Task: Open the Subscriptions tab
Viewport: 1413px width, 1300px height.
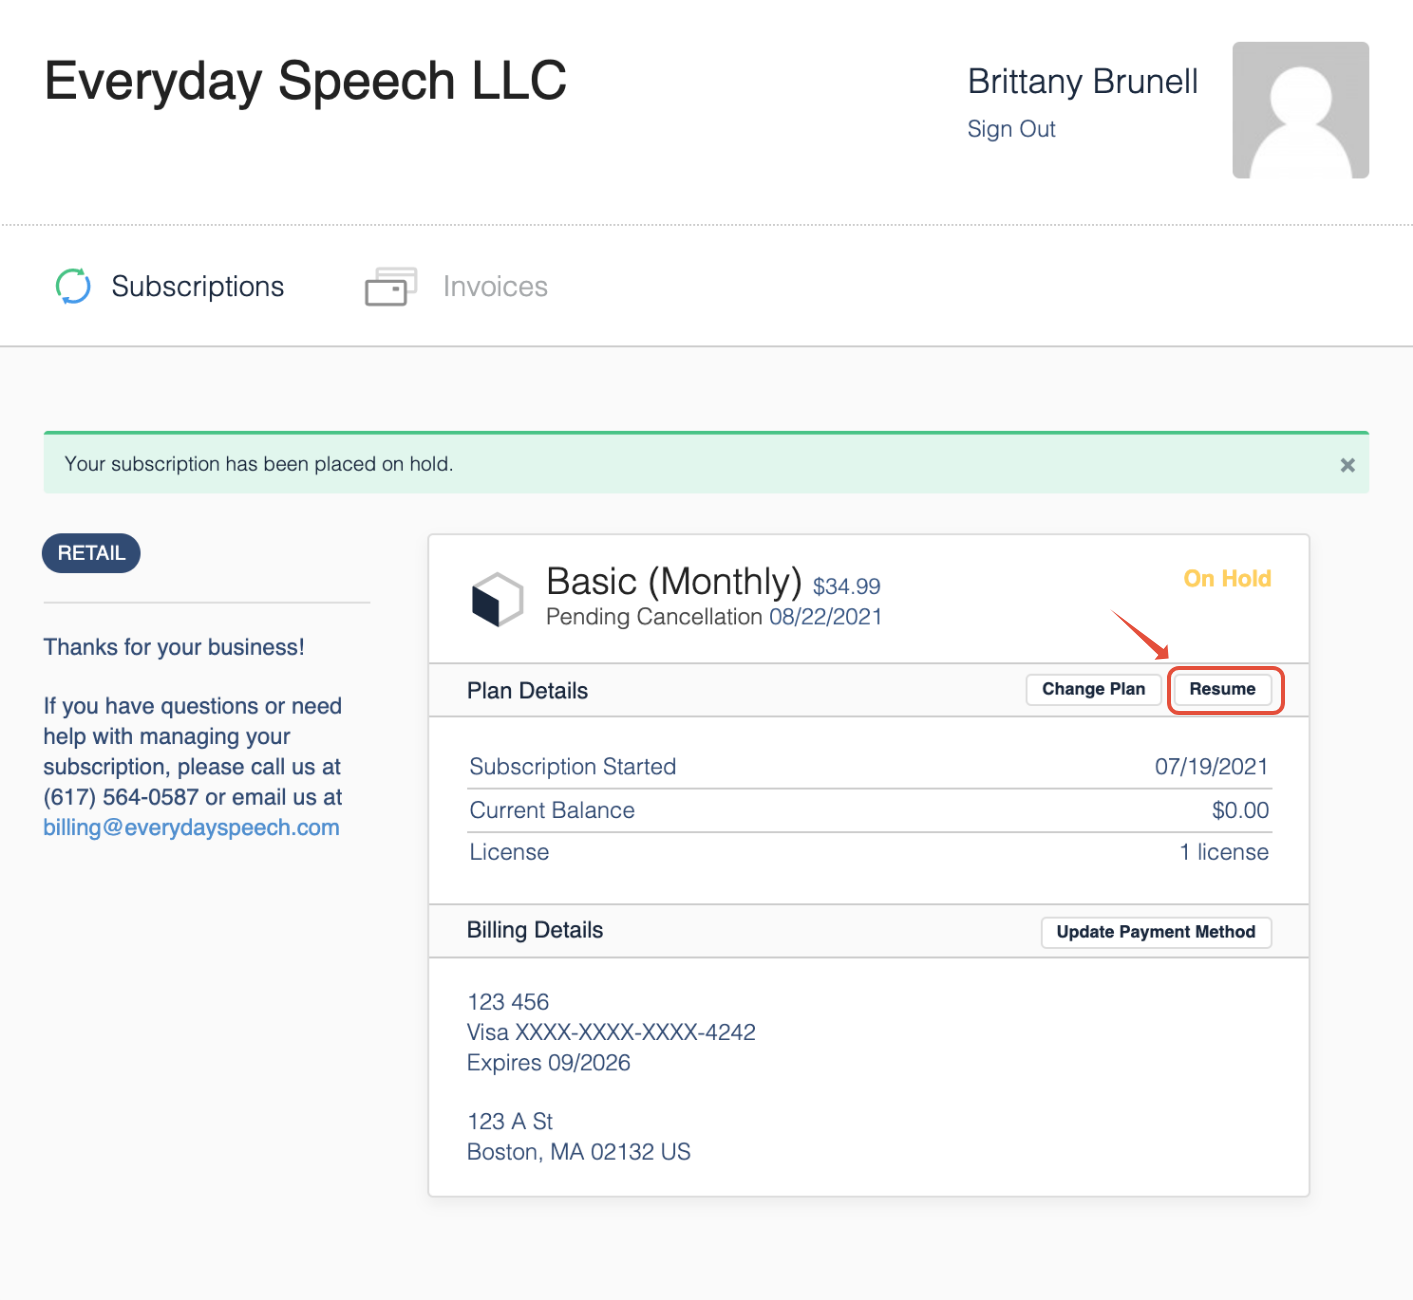Action: (x=198, y=287)
